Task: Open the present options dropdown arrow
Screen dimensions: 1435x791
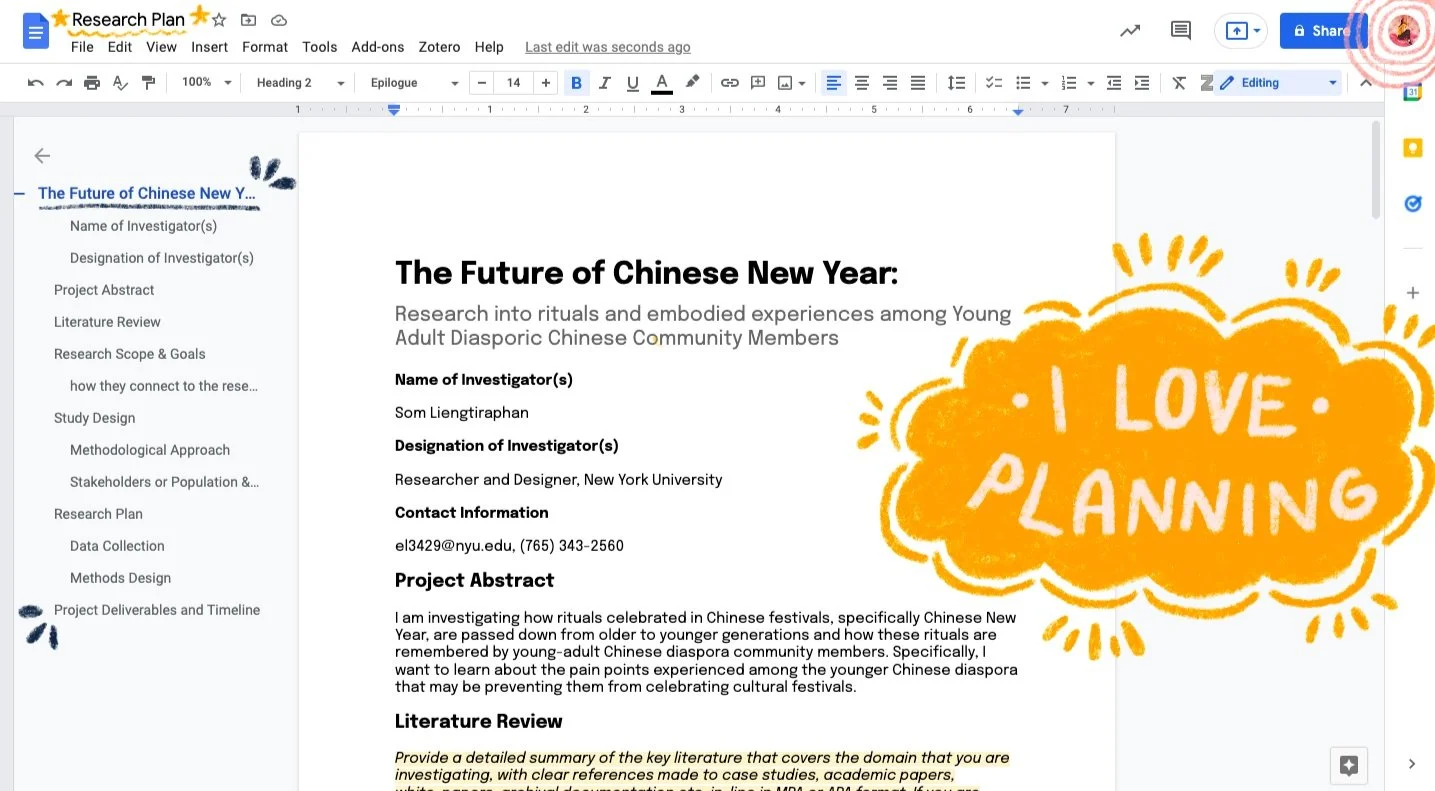Action: 1257,31
